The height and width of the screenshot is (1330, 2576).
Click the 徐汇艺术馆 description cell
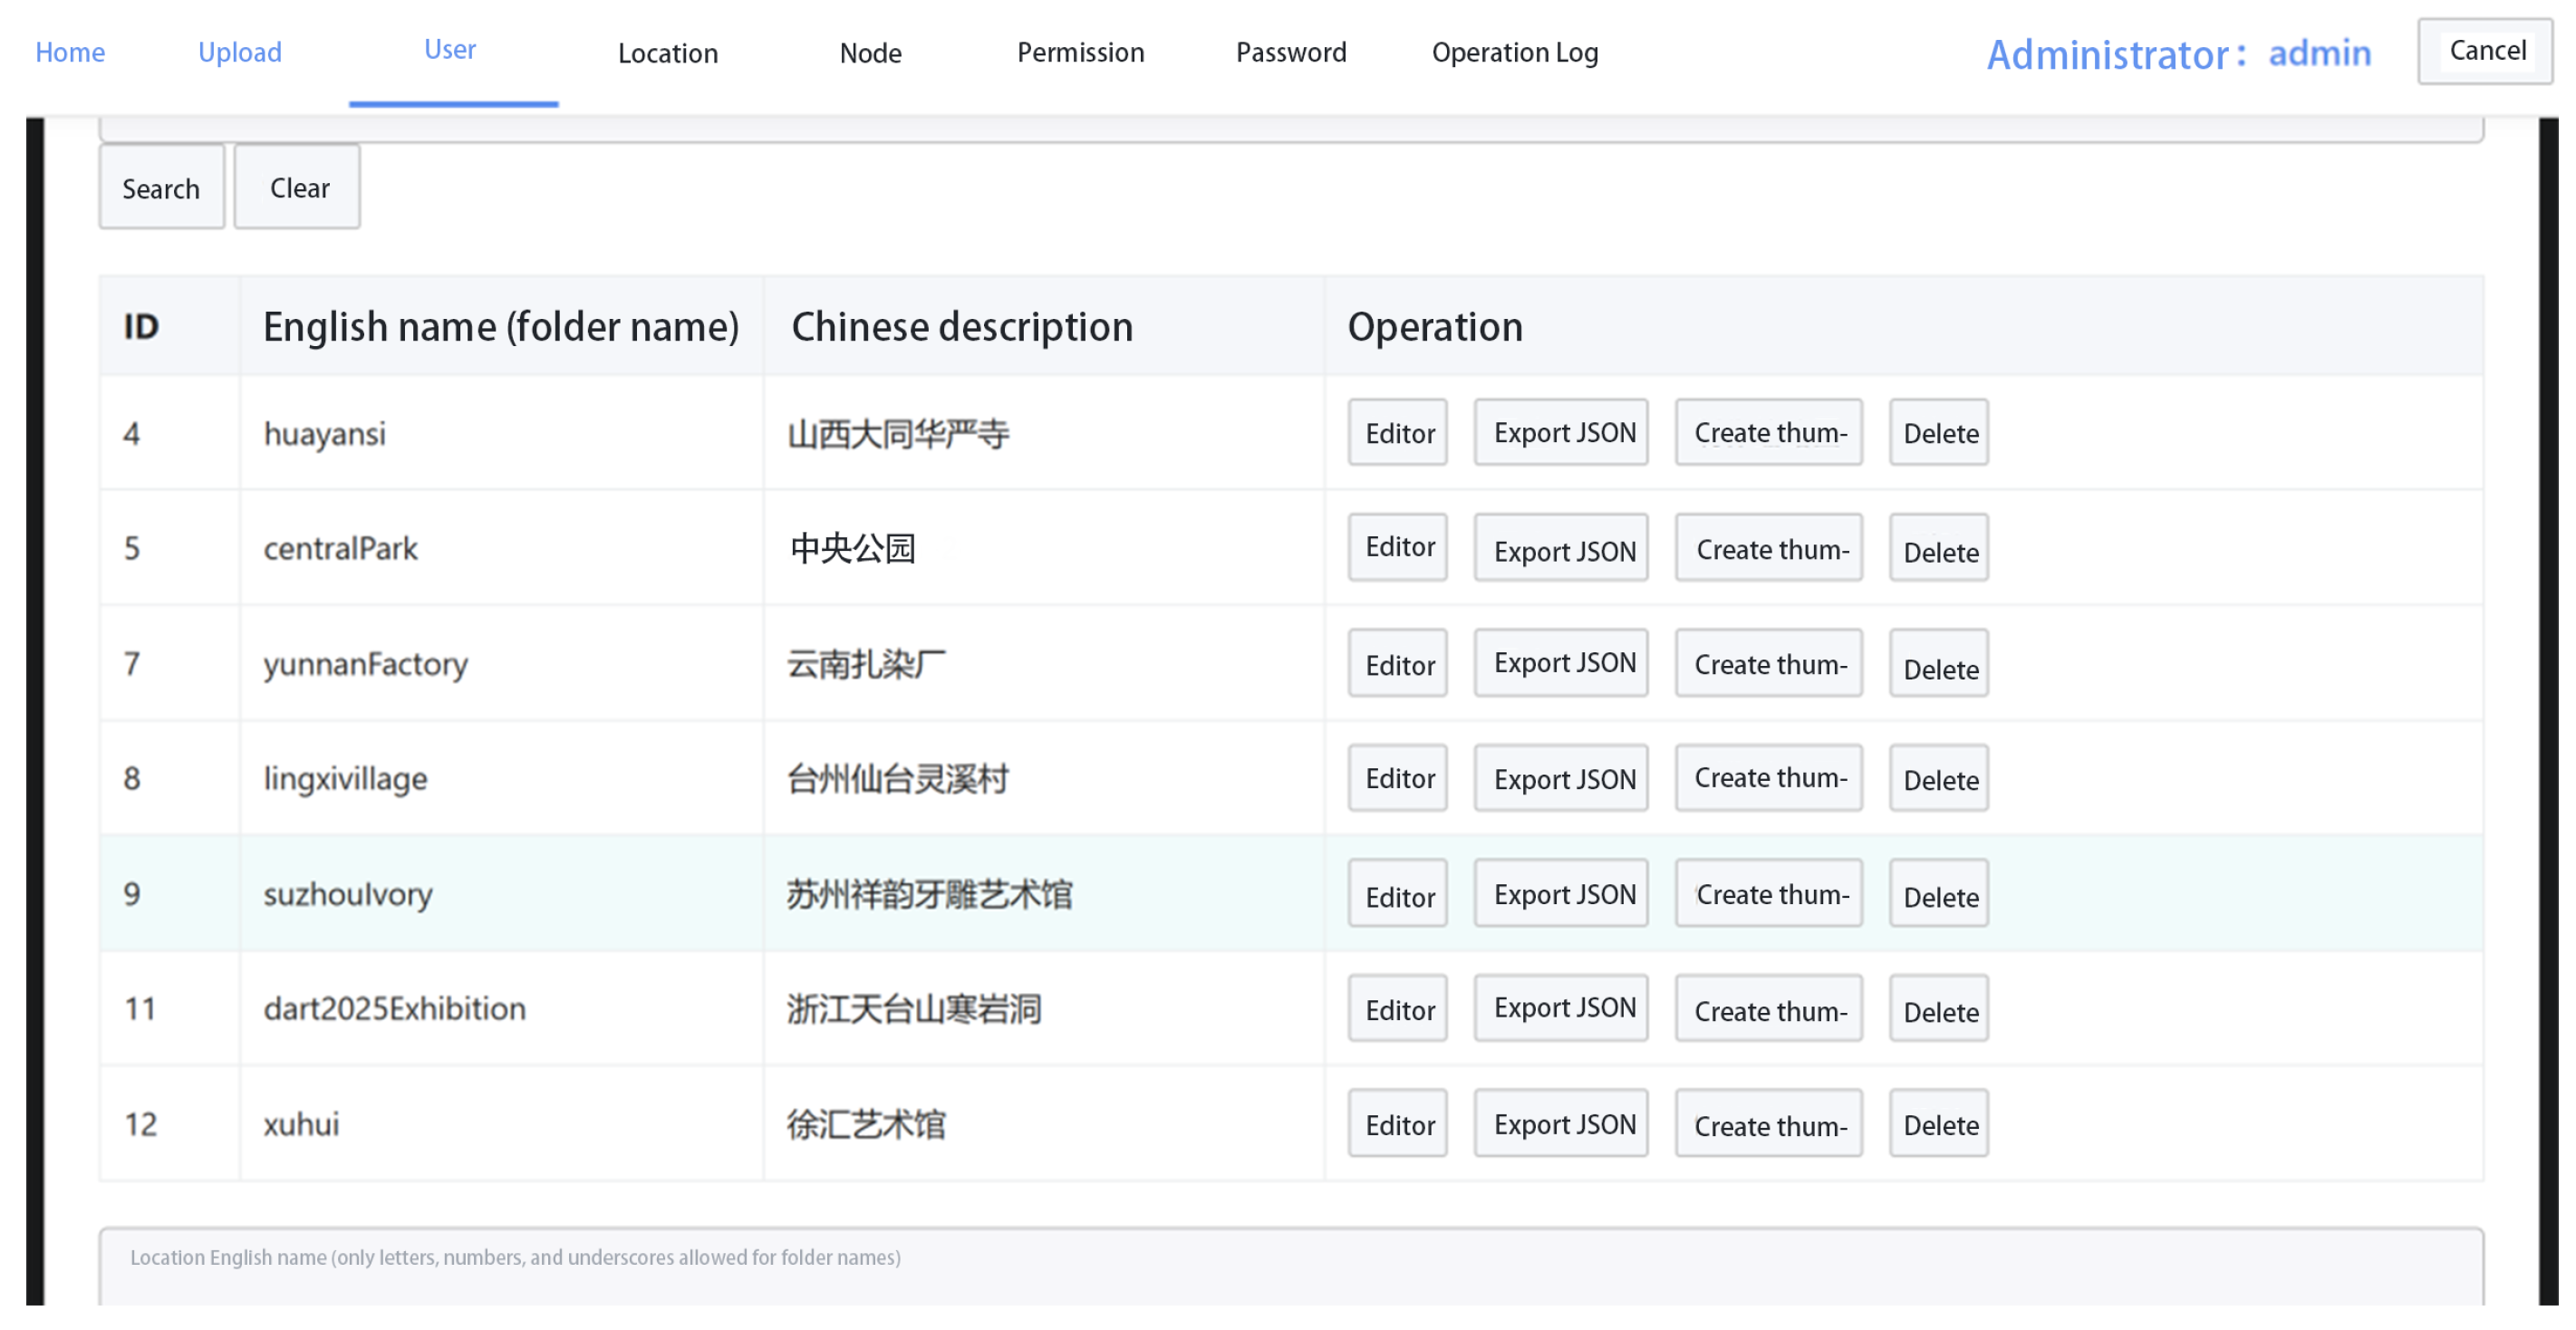coord(1045,1124)
